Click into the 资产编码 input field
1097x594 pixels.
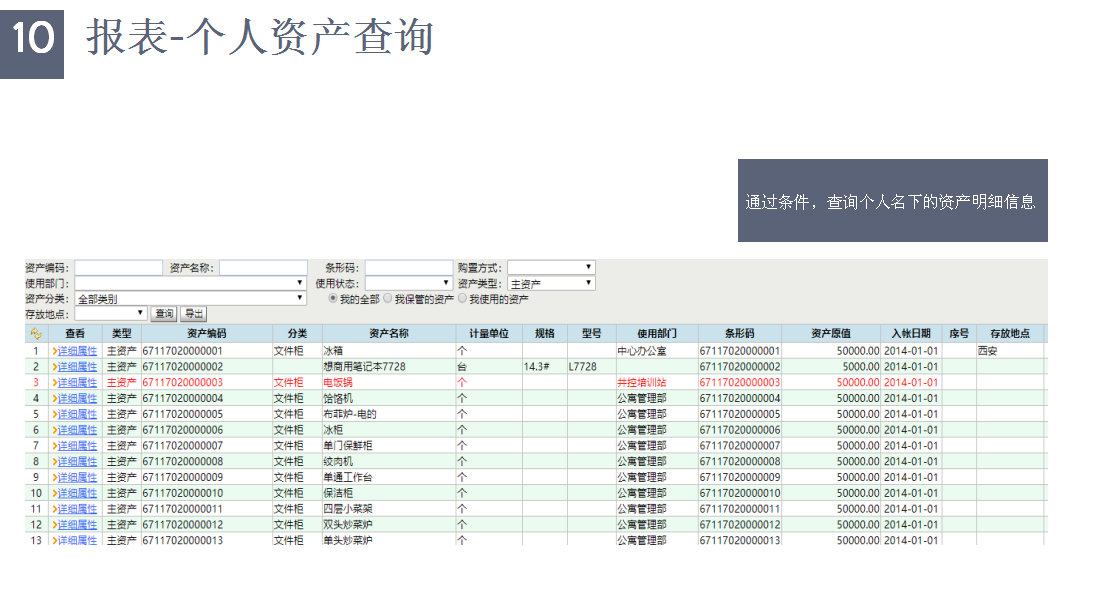118,268
